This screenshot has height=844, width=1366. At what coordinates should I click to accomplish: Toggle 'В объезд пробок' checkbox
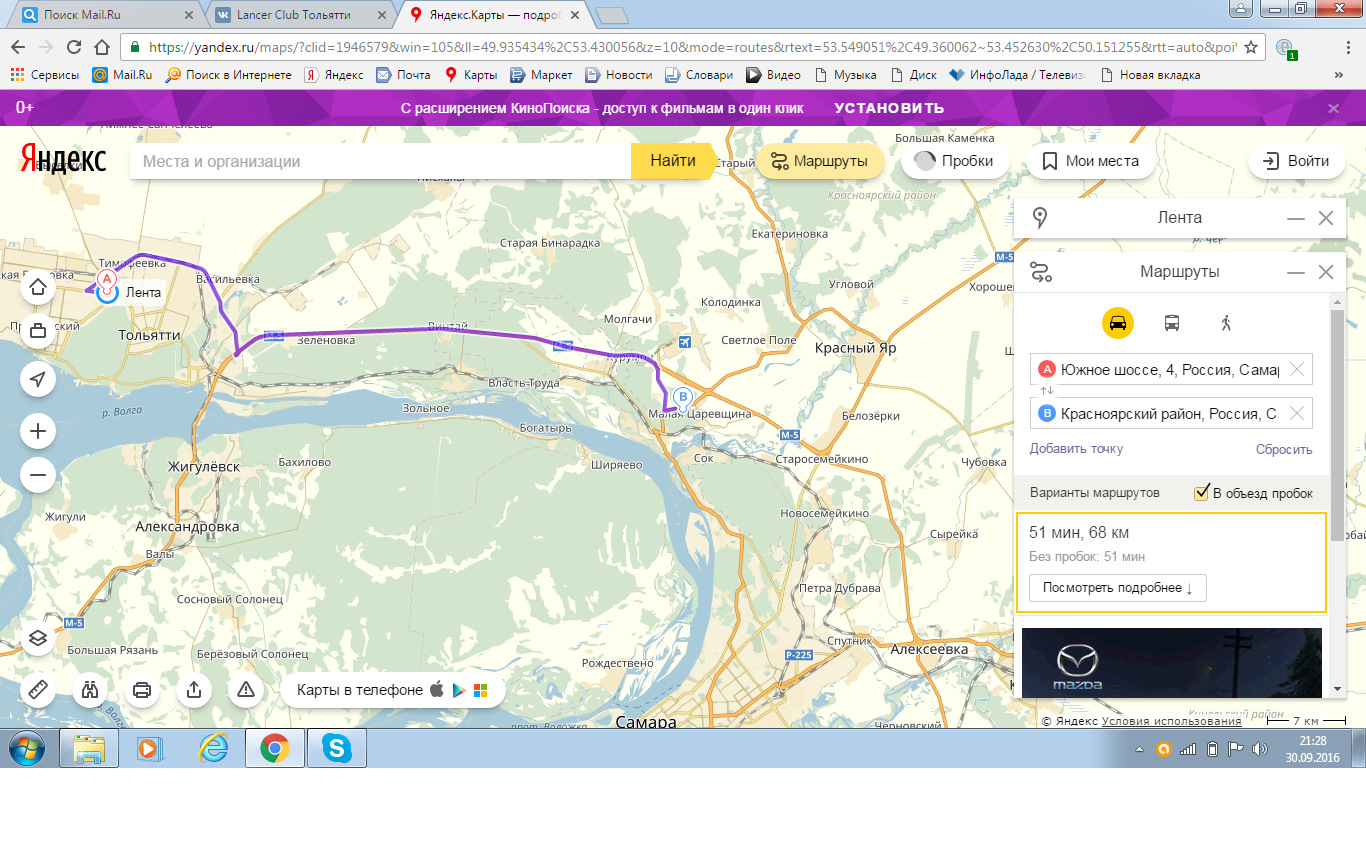1202,492
